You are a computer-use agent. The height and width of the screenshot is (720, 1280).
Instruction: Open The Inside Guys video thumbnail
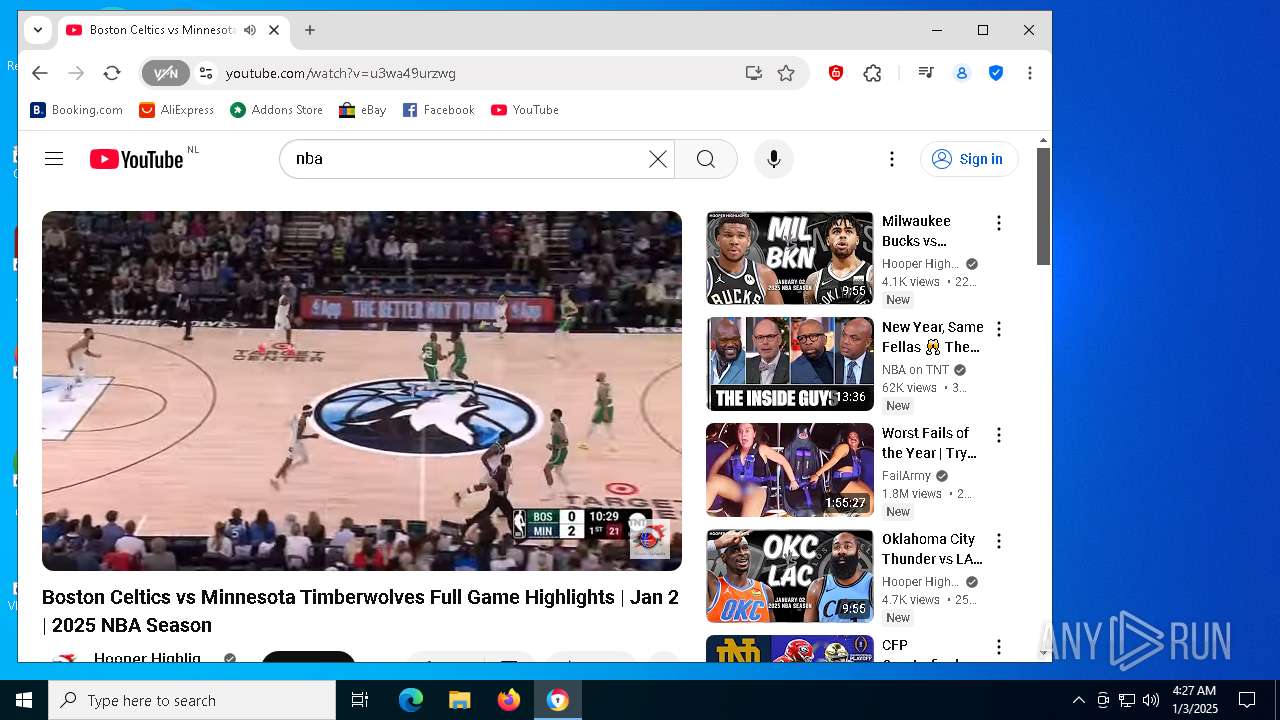point(790,364)
